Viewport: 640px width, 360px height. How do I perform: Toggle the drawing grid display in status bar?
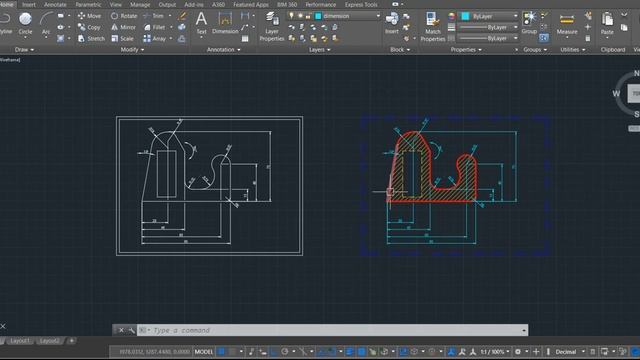tap(221, 351)
